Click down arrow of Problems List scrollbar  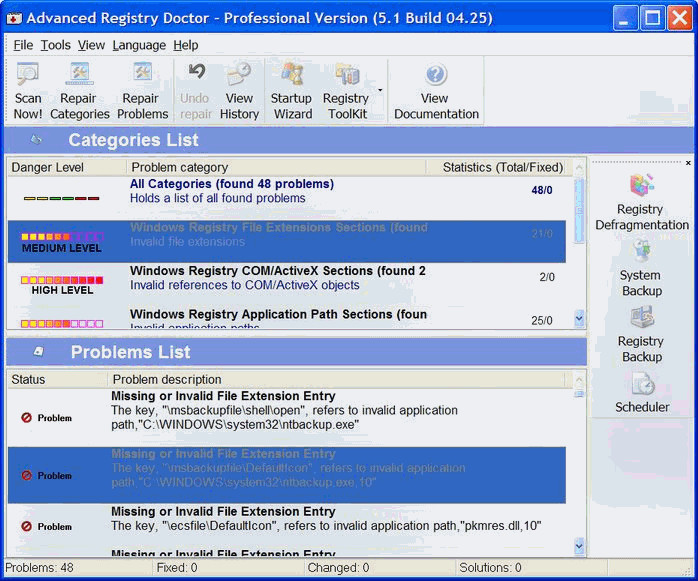579,546
